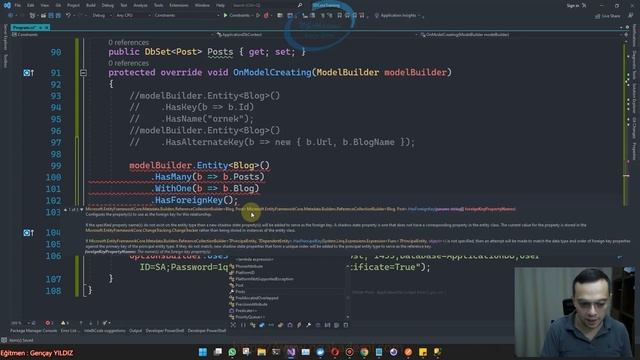
Task: Select the 'Post' IntelliSense suggestion
Action: click(x=288, y=285)
